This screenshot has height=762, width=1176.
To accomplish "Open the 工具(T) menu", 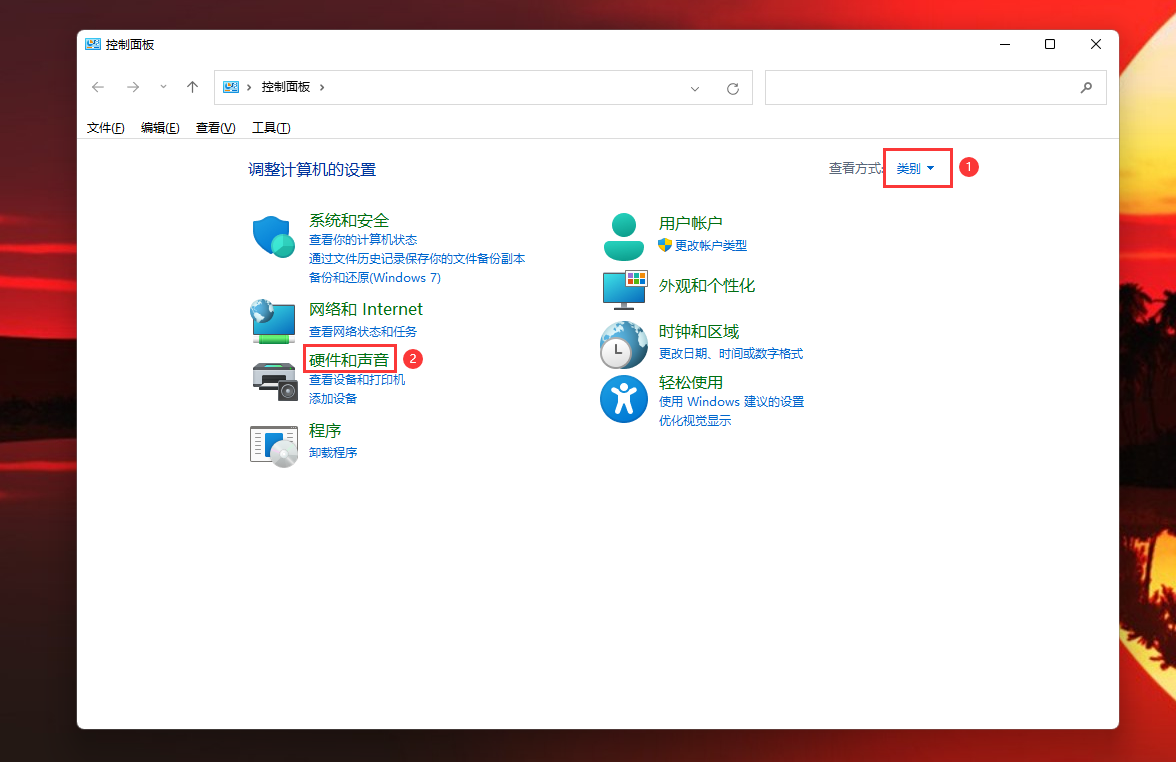I will point(269,127).
